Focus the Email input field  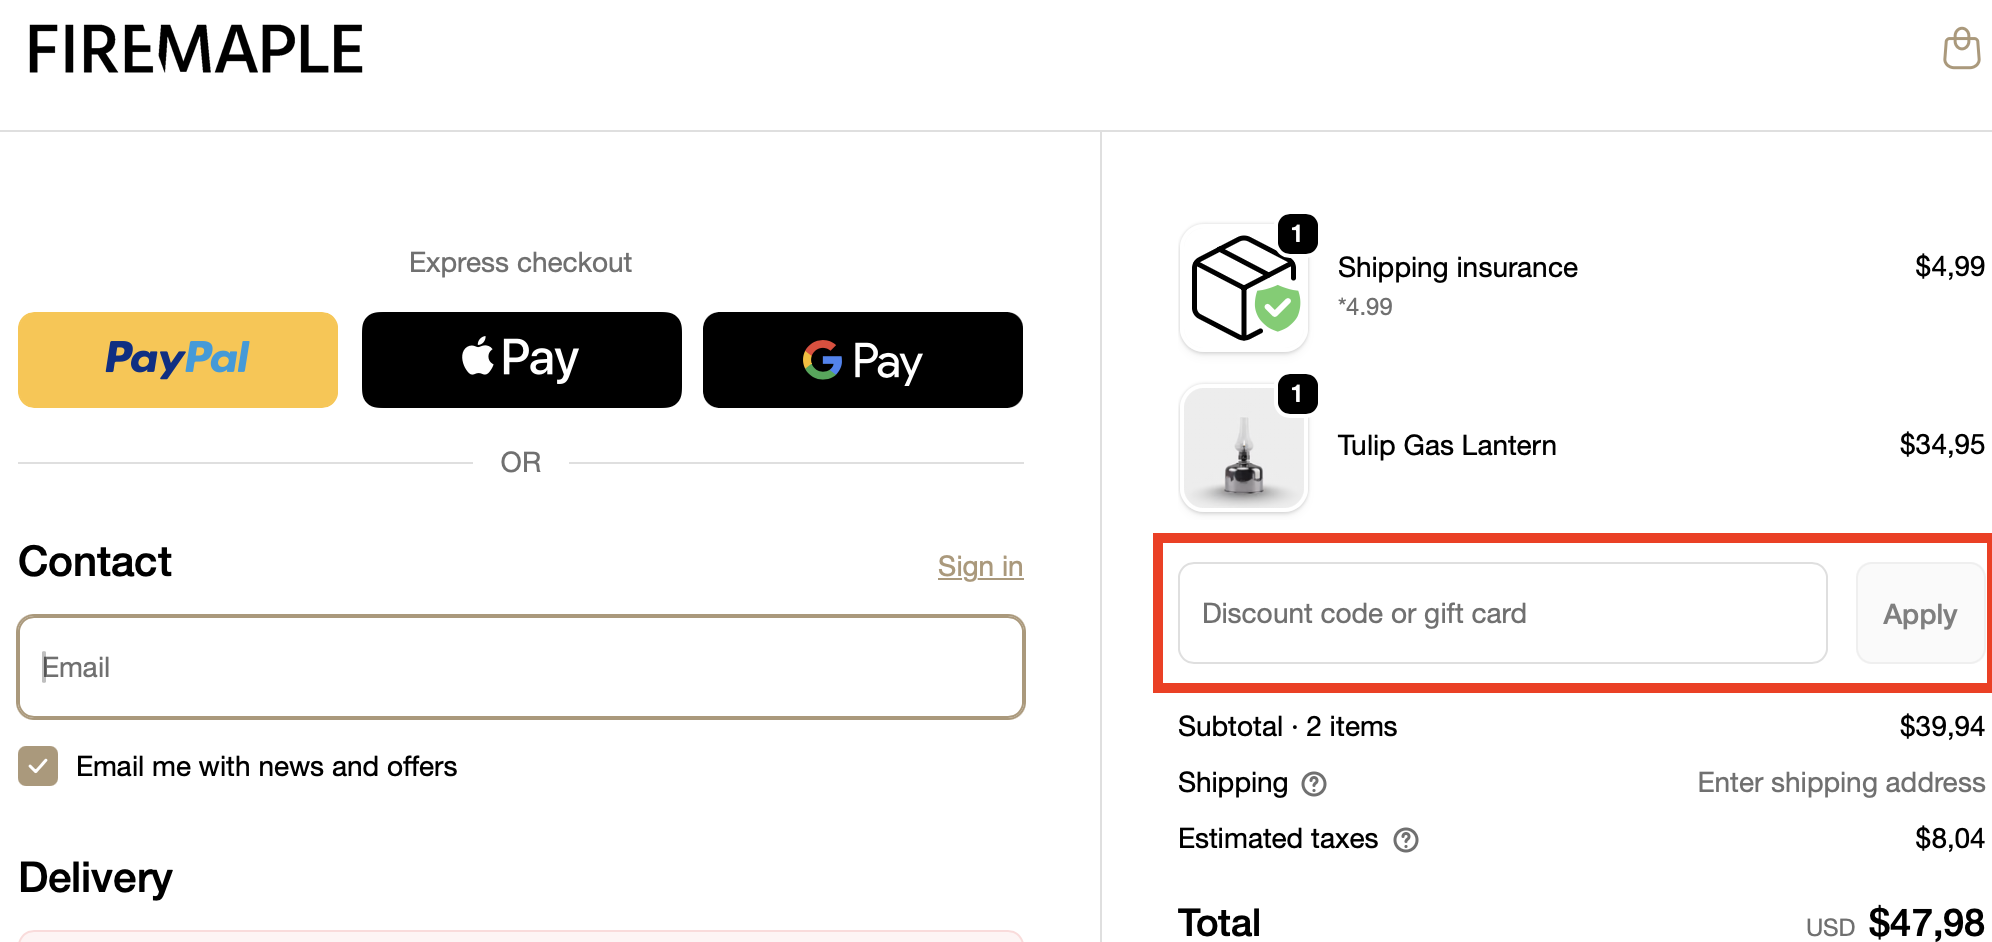(521, 667)
